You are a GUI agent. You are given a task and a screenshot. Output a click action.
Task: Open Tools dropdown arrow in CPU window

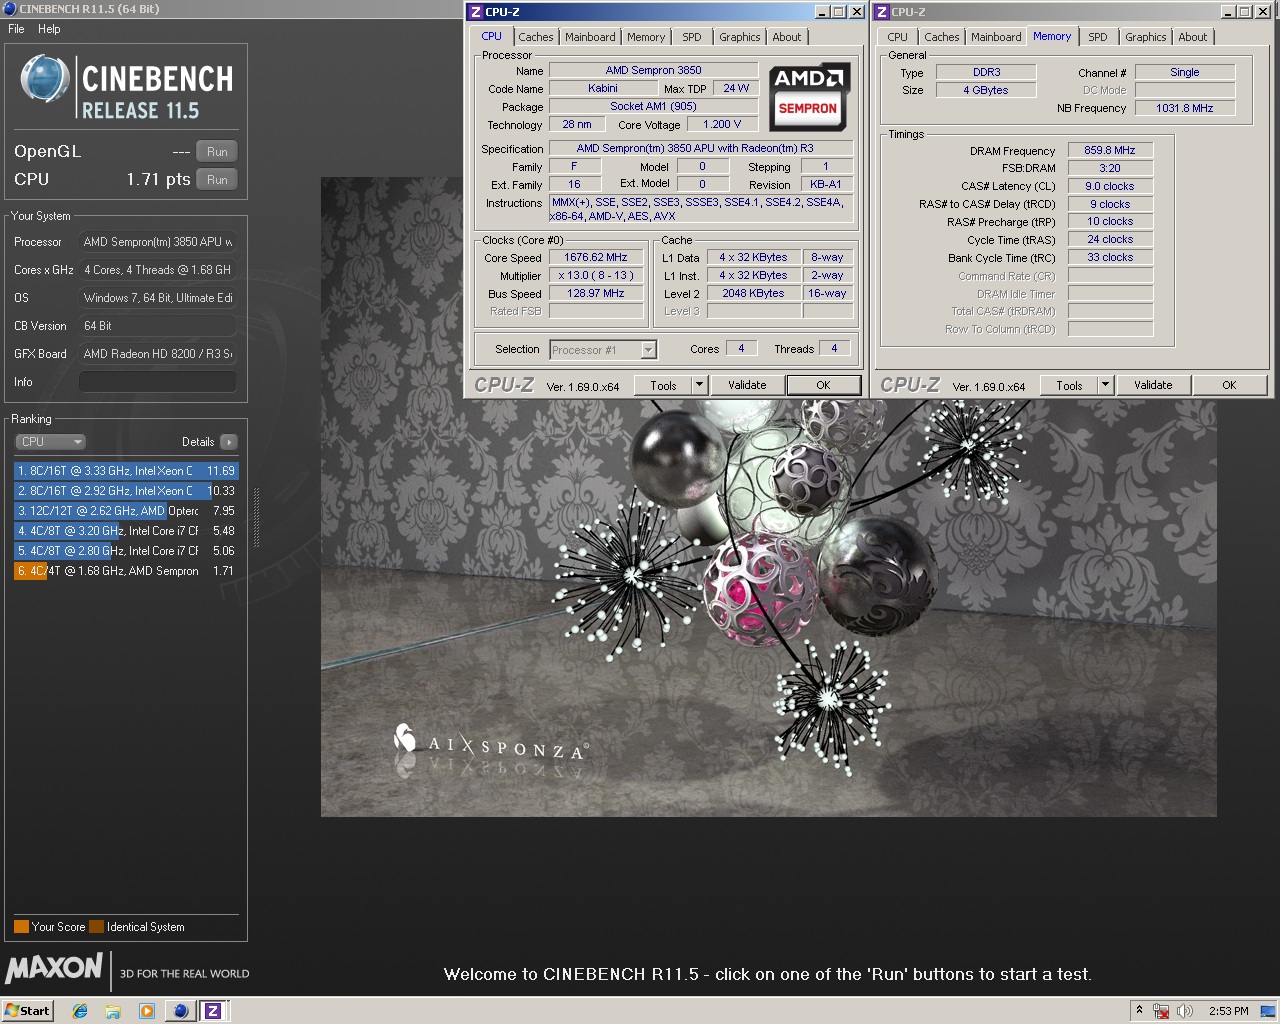pyautogui.click(x=700, y=385)
